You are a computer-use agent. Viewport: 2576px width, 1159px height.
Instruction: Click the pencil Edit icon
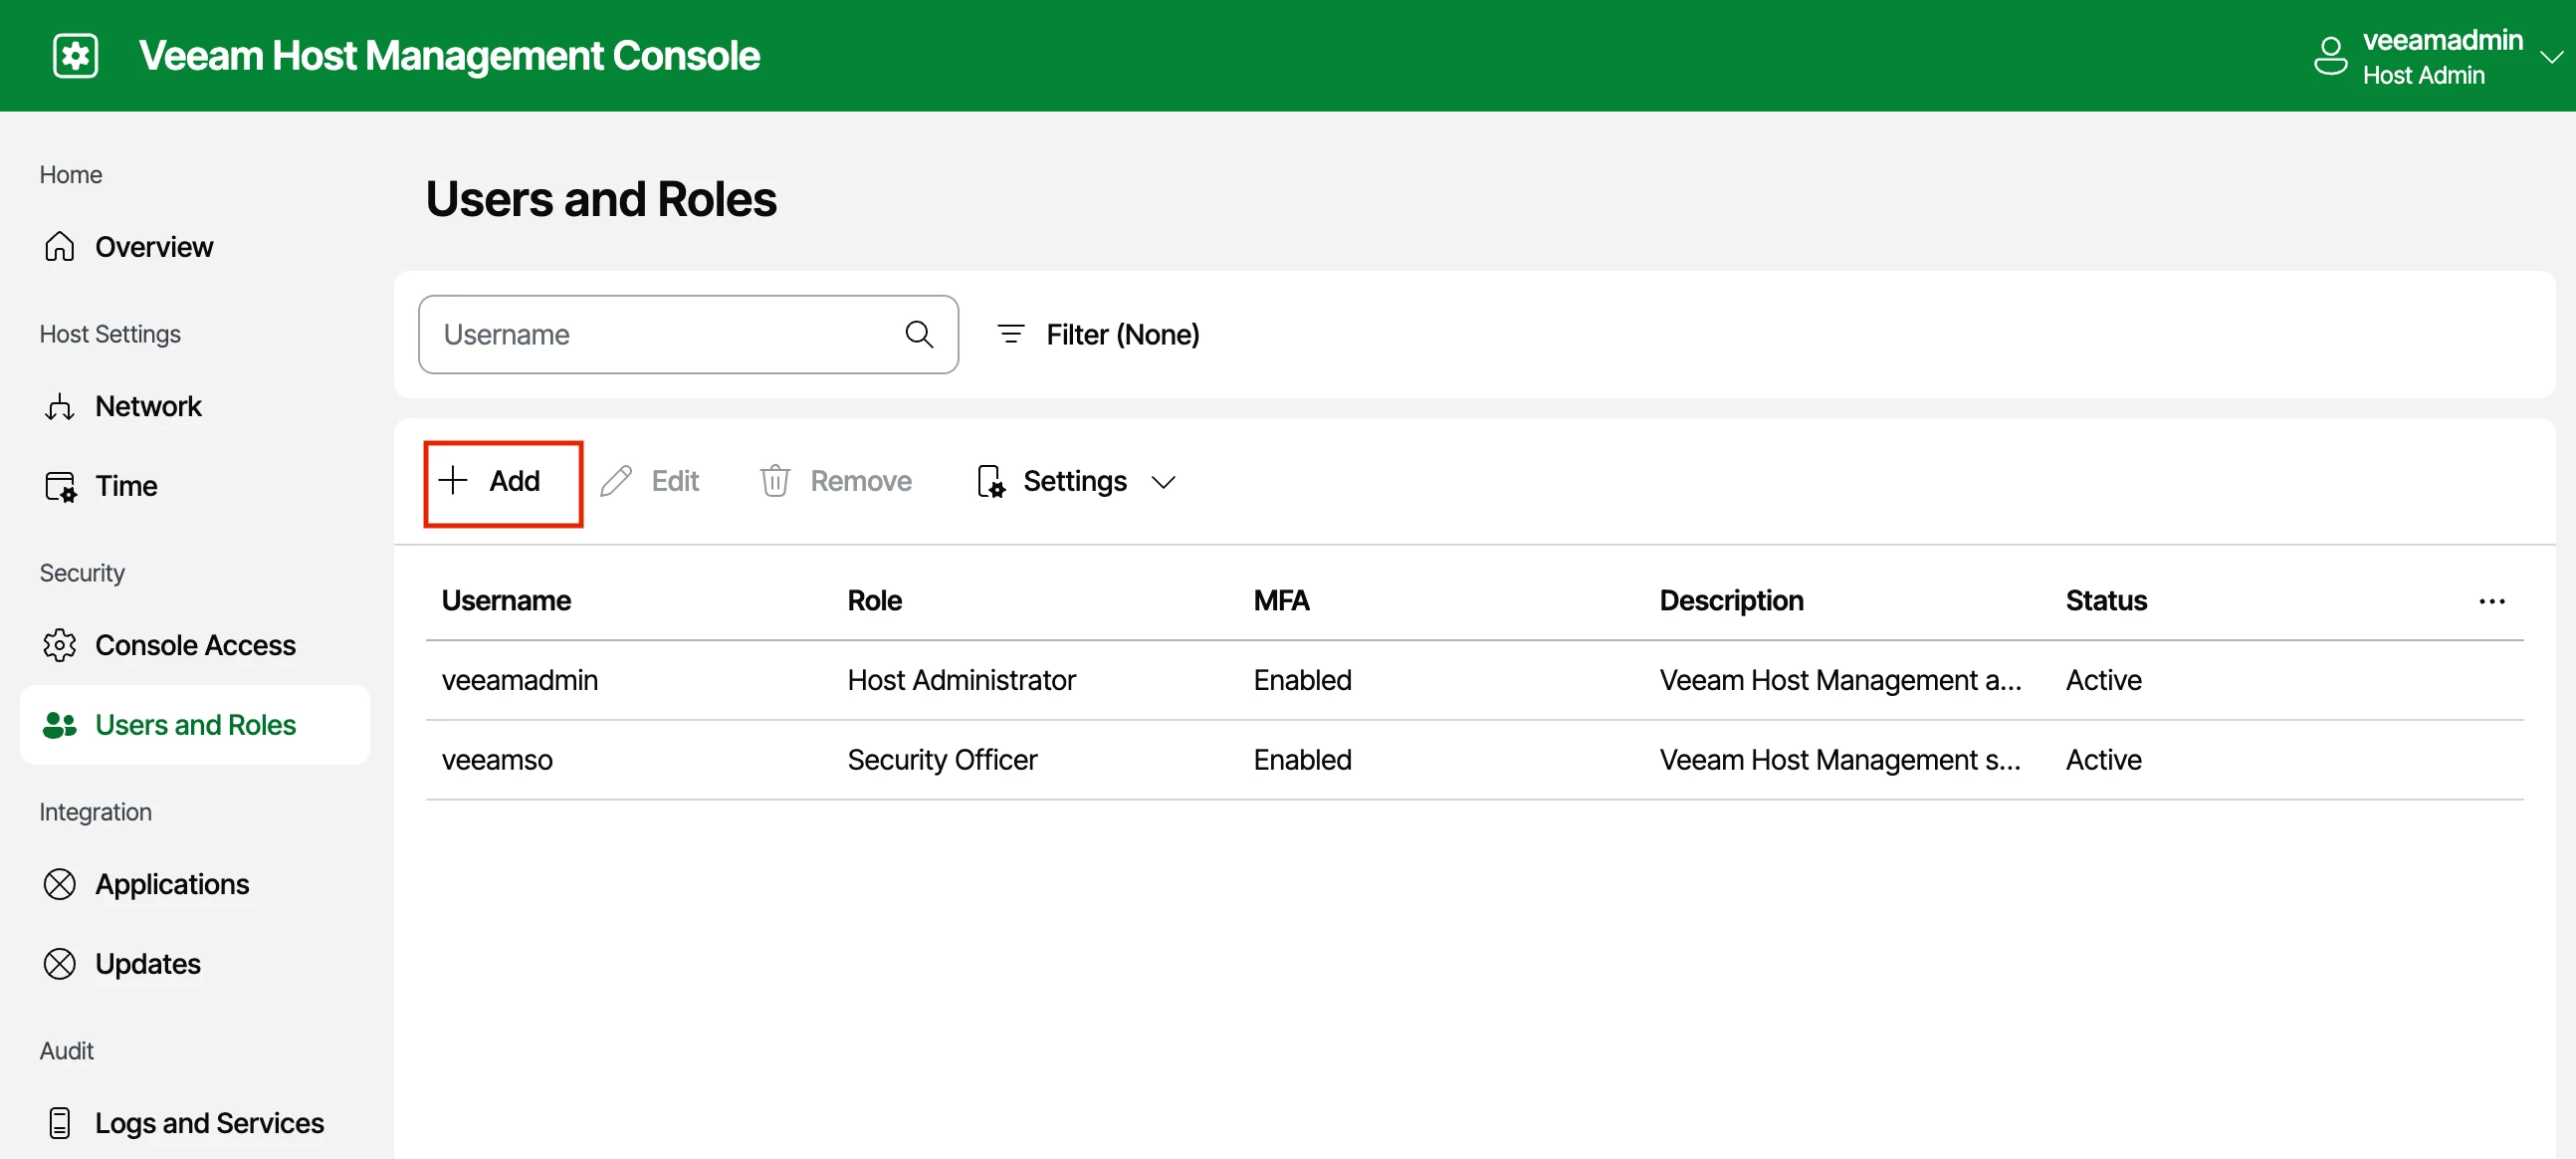[x=616, y=481]
